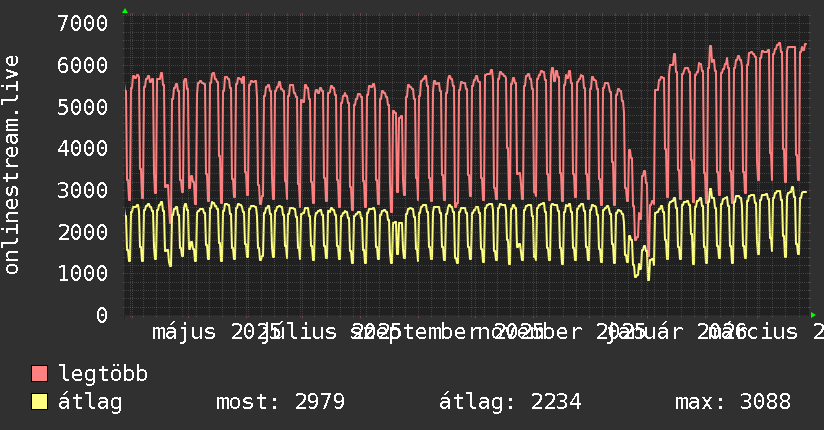This screenshot has height=430, width=824.
Task: Click the red legtöbb legend color swatch
Action: pyautogui.click(x=39, y=374)
